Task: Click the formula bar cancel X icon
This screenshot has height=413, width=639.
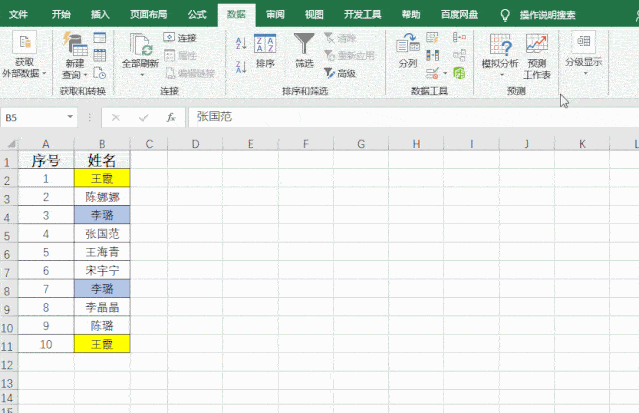Action: click(116, 117)
